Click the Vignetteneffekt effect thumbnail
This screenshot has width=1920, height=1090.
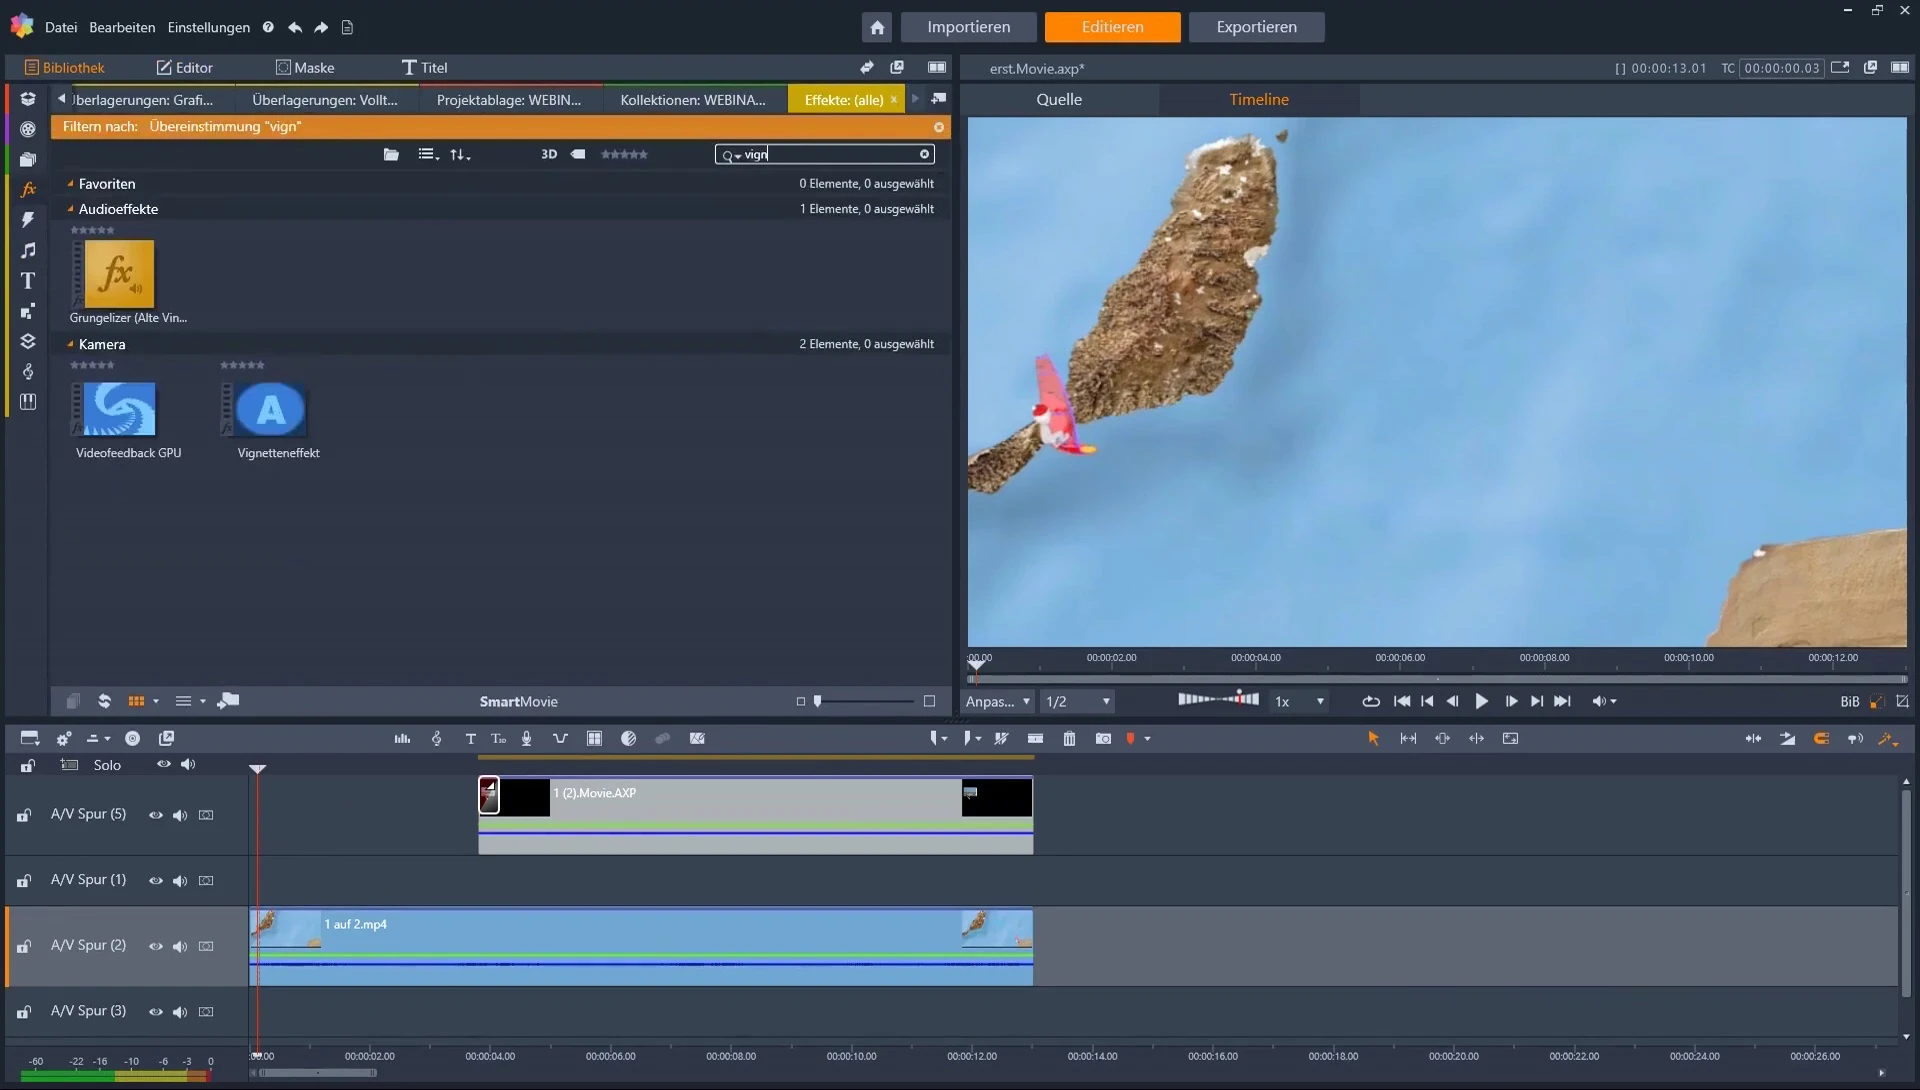[x=271, y=410]
